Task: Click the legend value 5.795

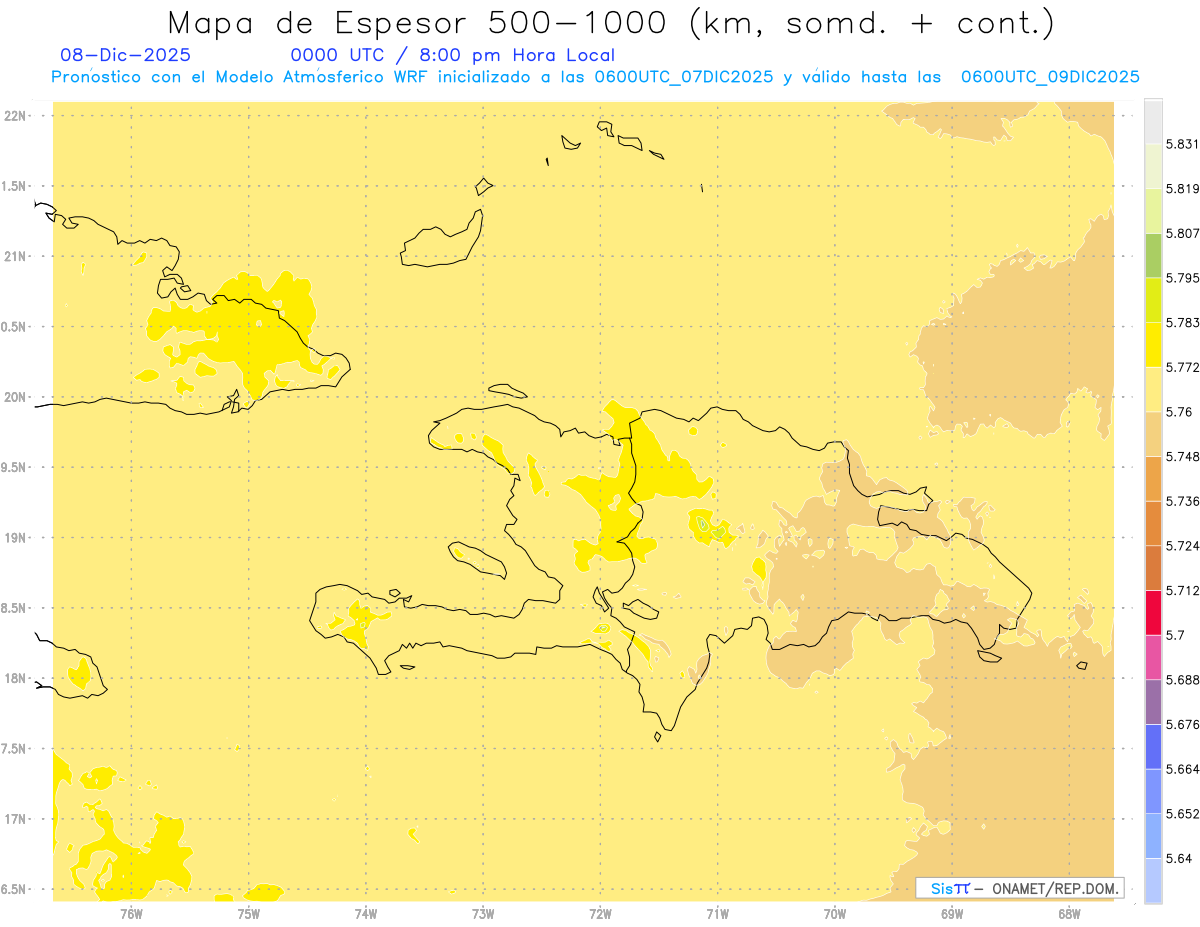Action: click(1182, 278)
